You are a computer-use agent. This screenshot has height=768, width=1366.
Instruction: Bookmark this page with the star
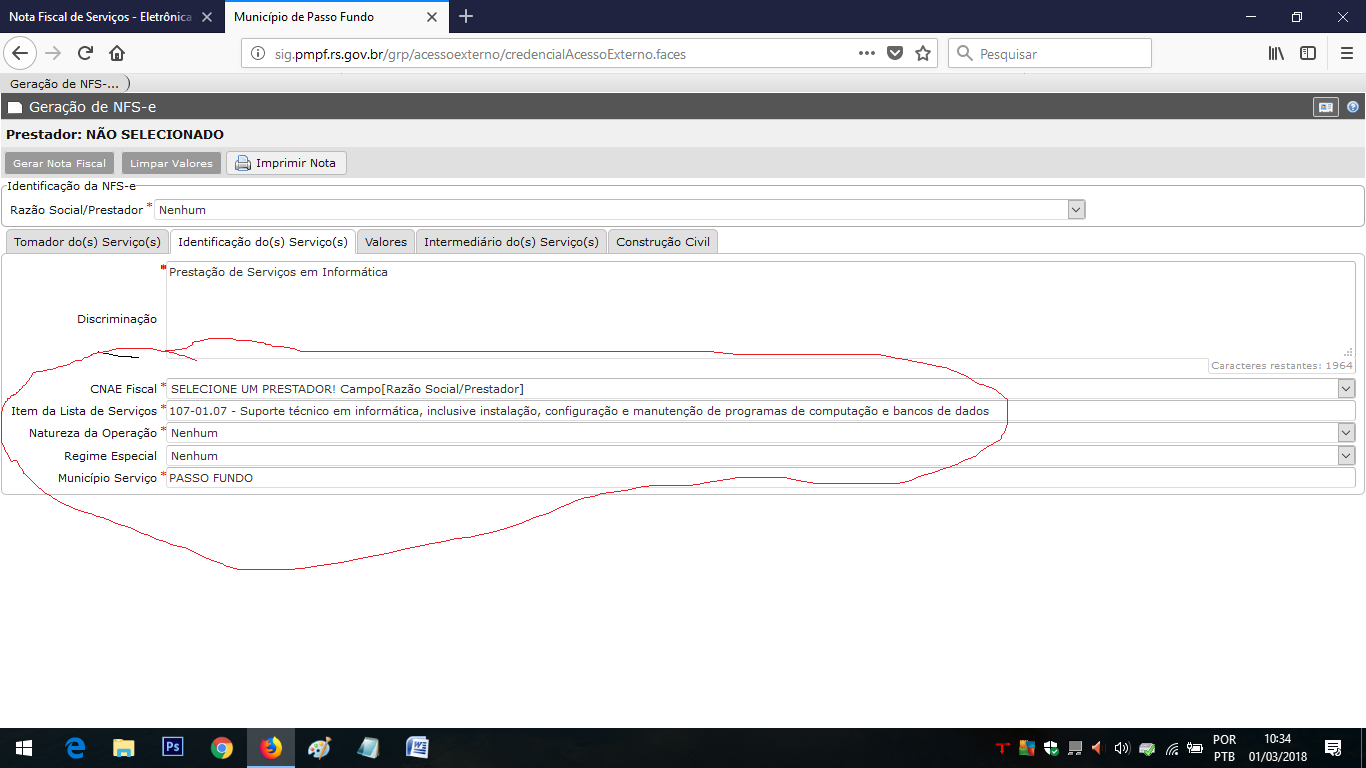[922, 54]
